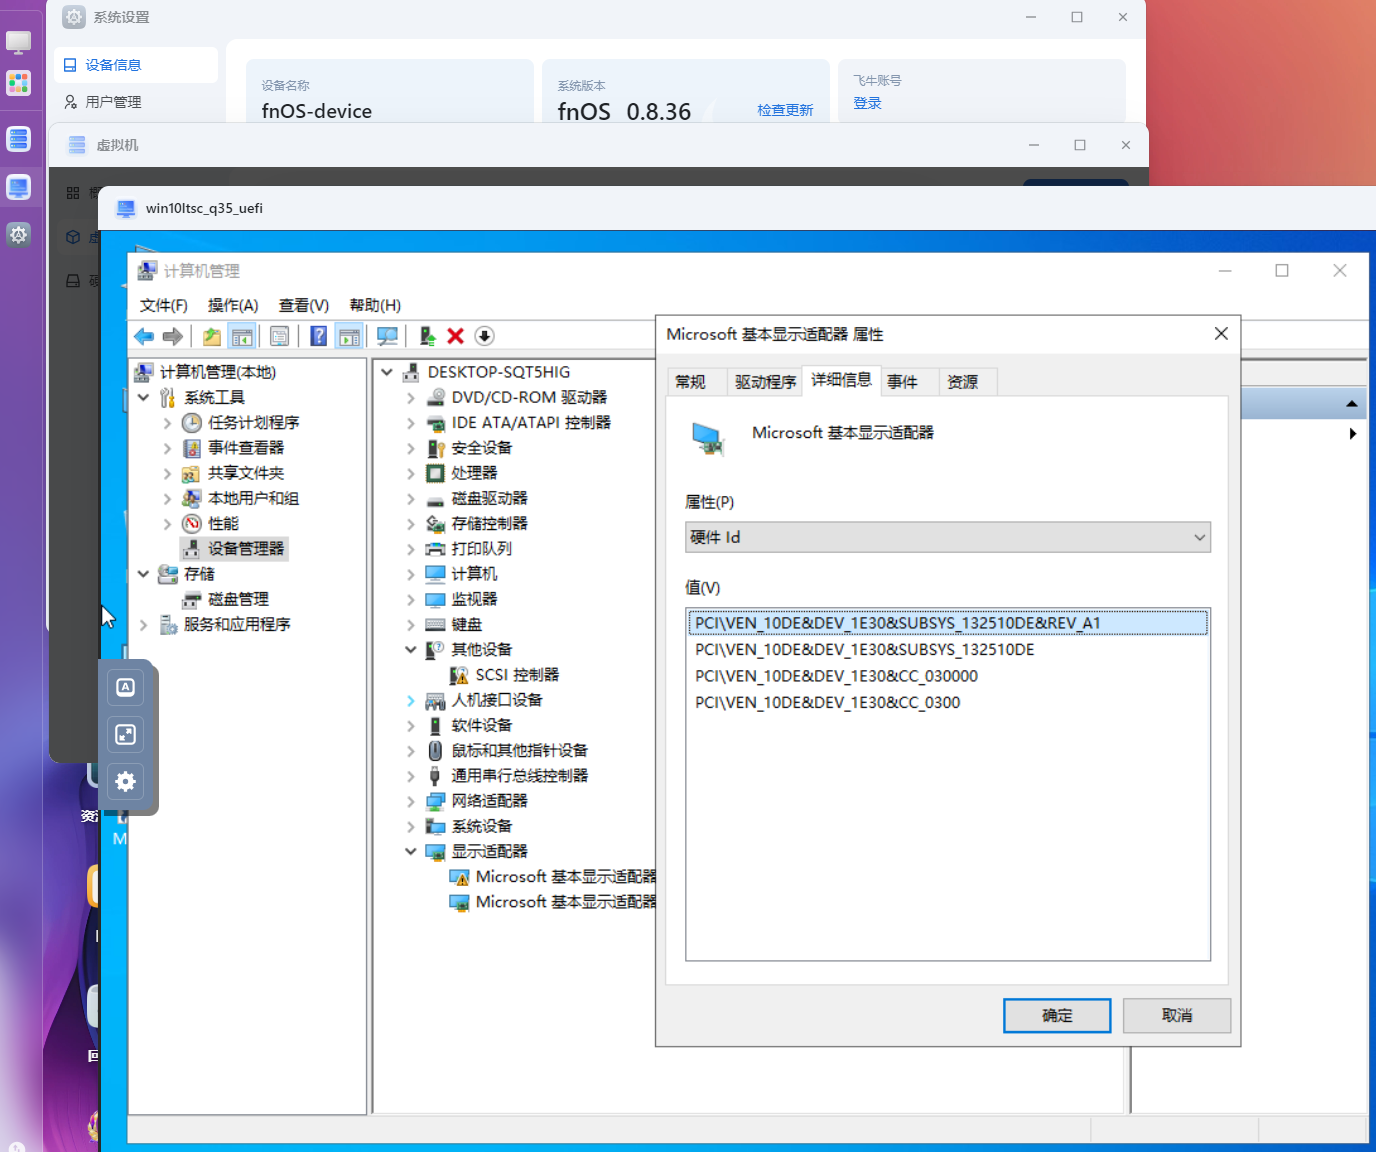The width and height of the screenshot is (1376, 1152).
Task: Open the 属性 dropdown showing 硬件 Id
Action: [948, 537]
